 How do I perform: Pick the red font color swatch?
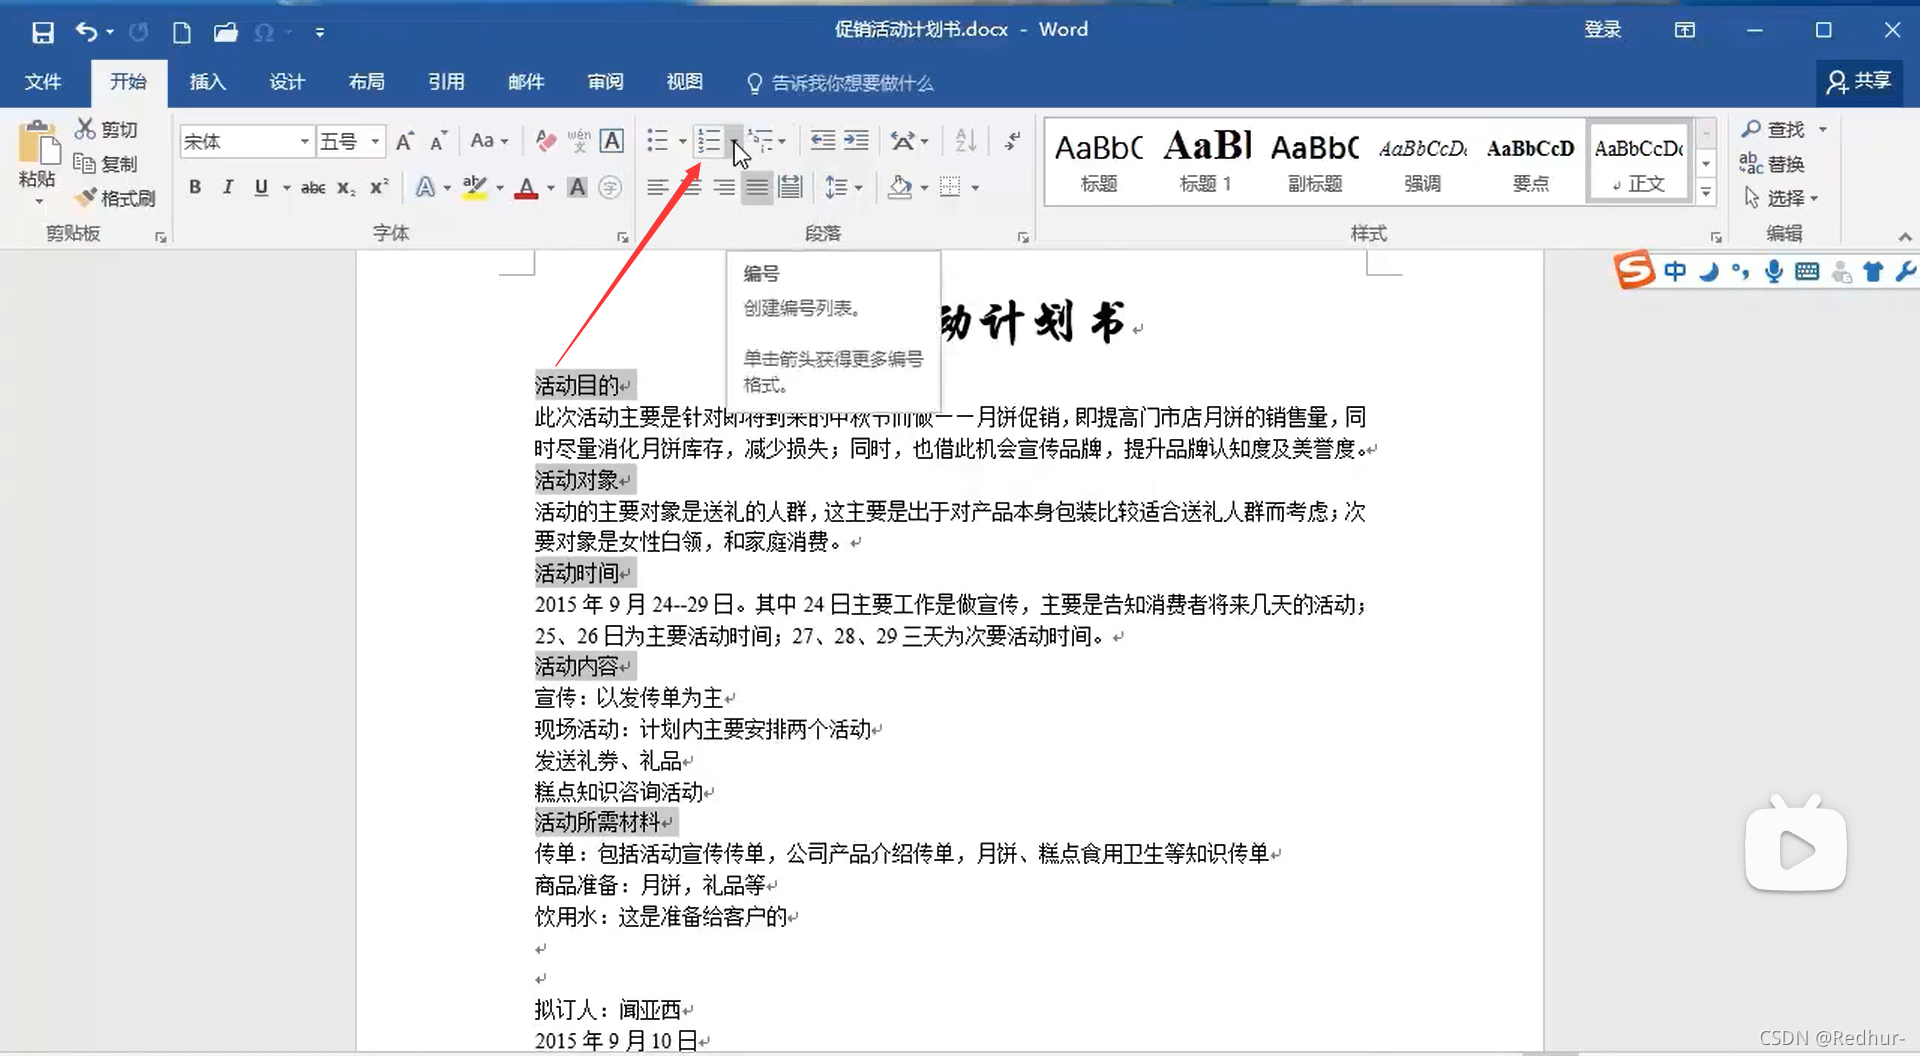pos(528,187)
